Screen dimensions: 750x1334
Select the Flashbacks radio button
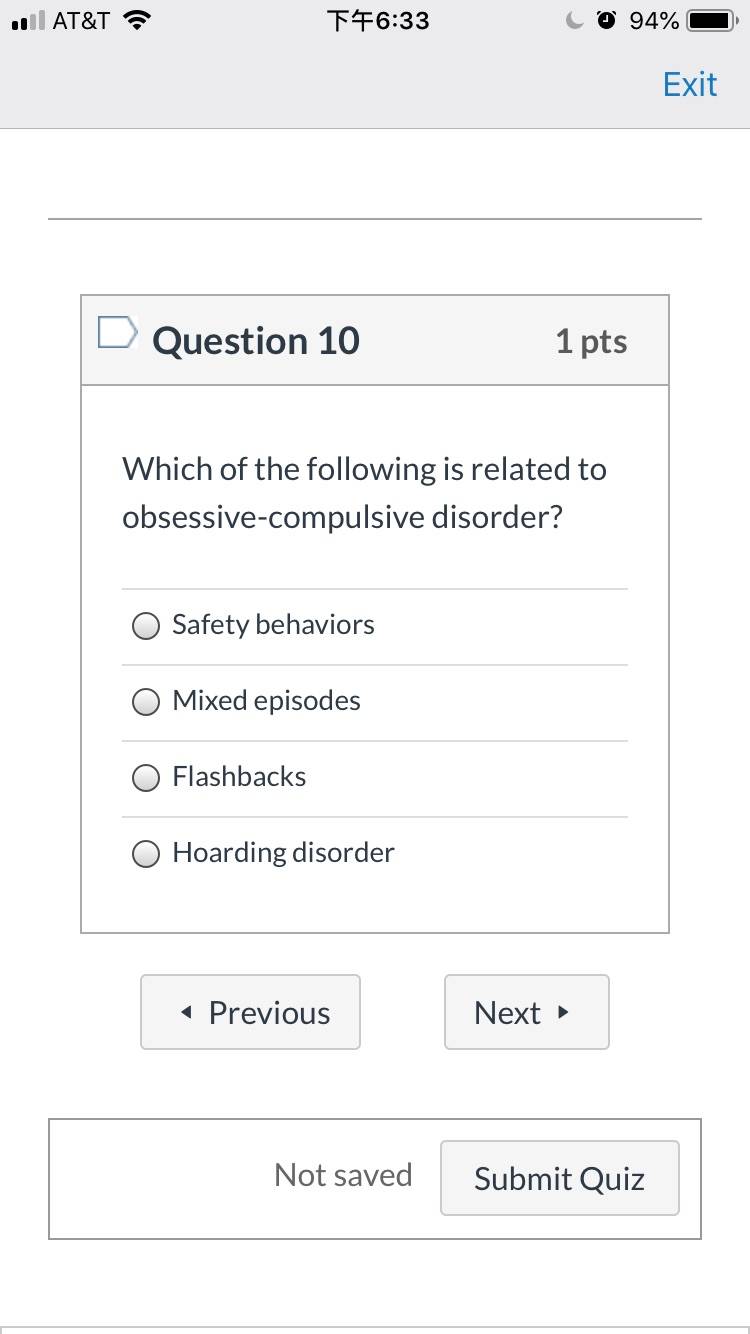[146, 778]
